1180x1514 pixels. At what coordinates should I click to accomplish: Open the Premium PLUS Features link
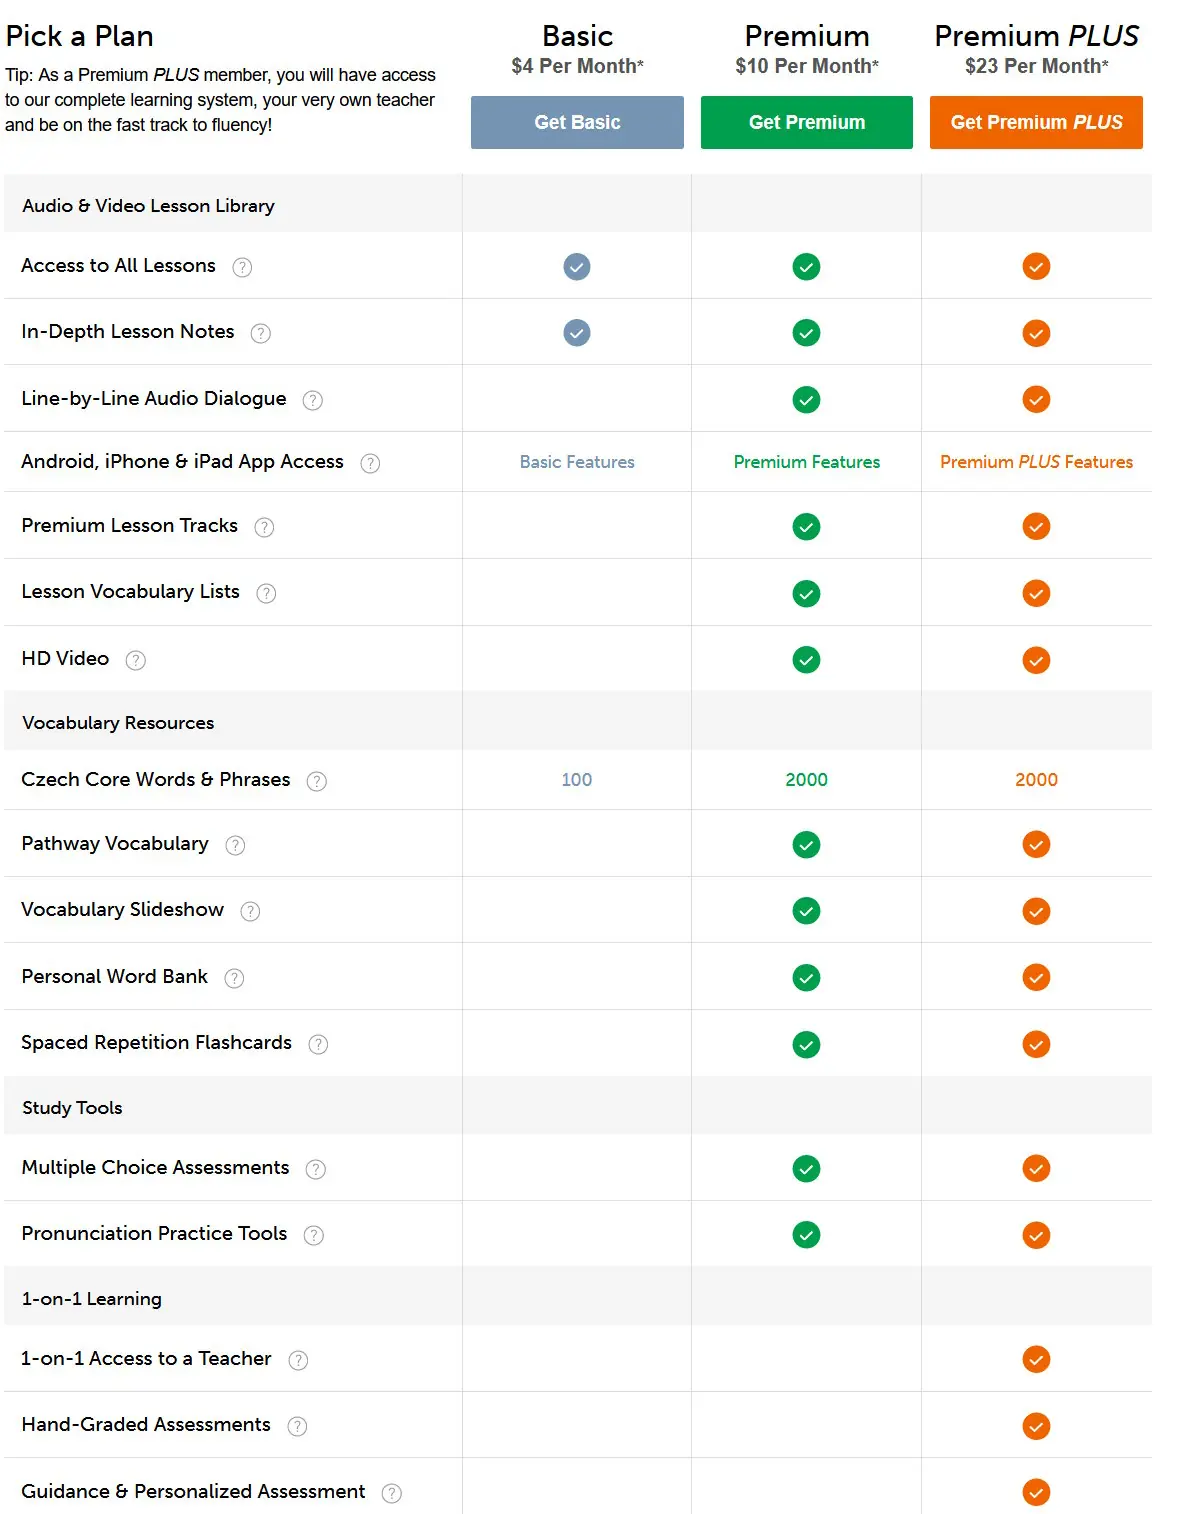1036,462
